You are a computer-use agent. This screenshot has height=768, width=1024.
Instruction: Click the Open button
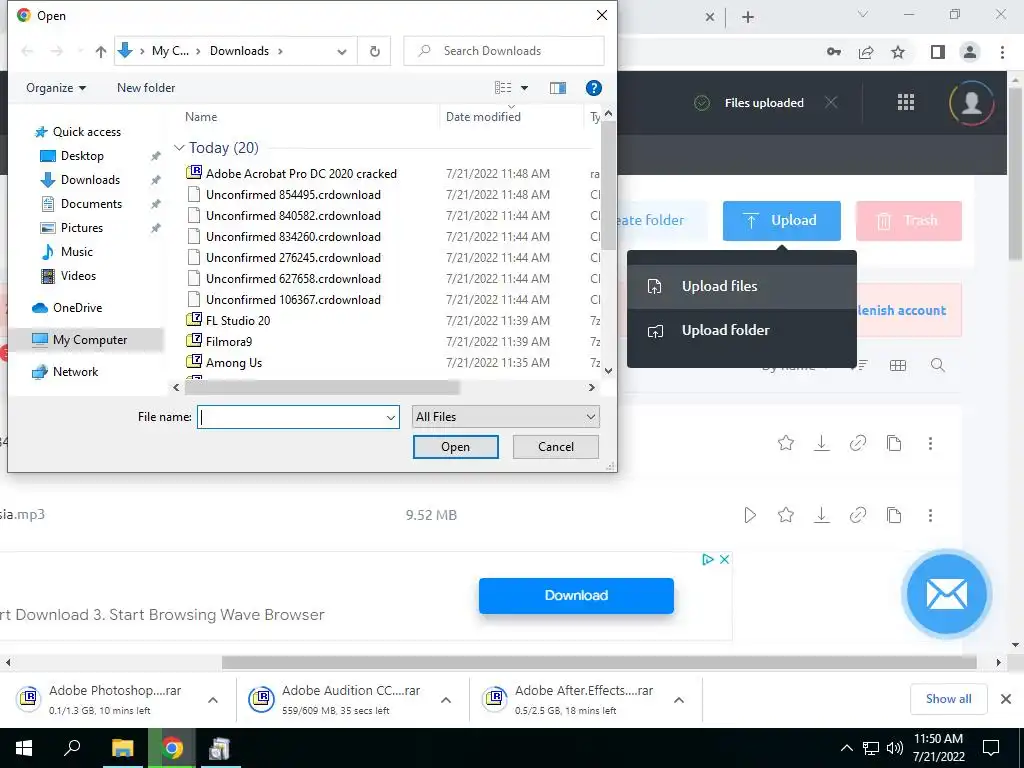[455, 447]
